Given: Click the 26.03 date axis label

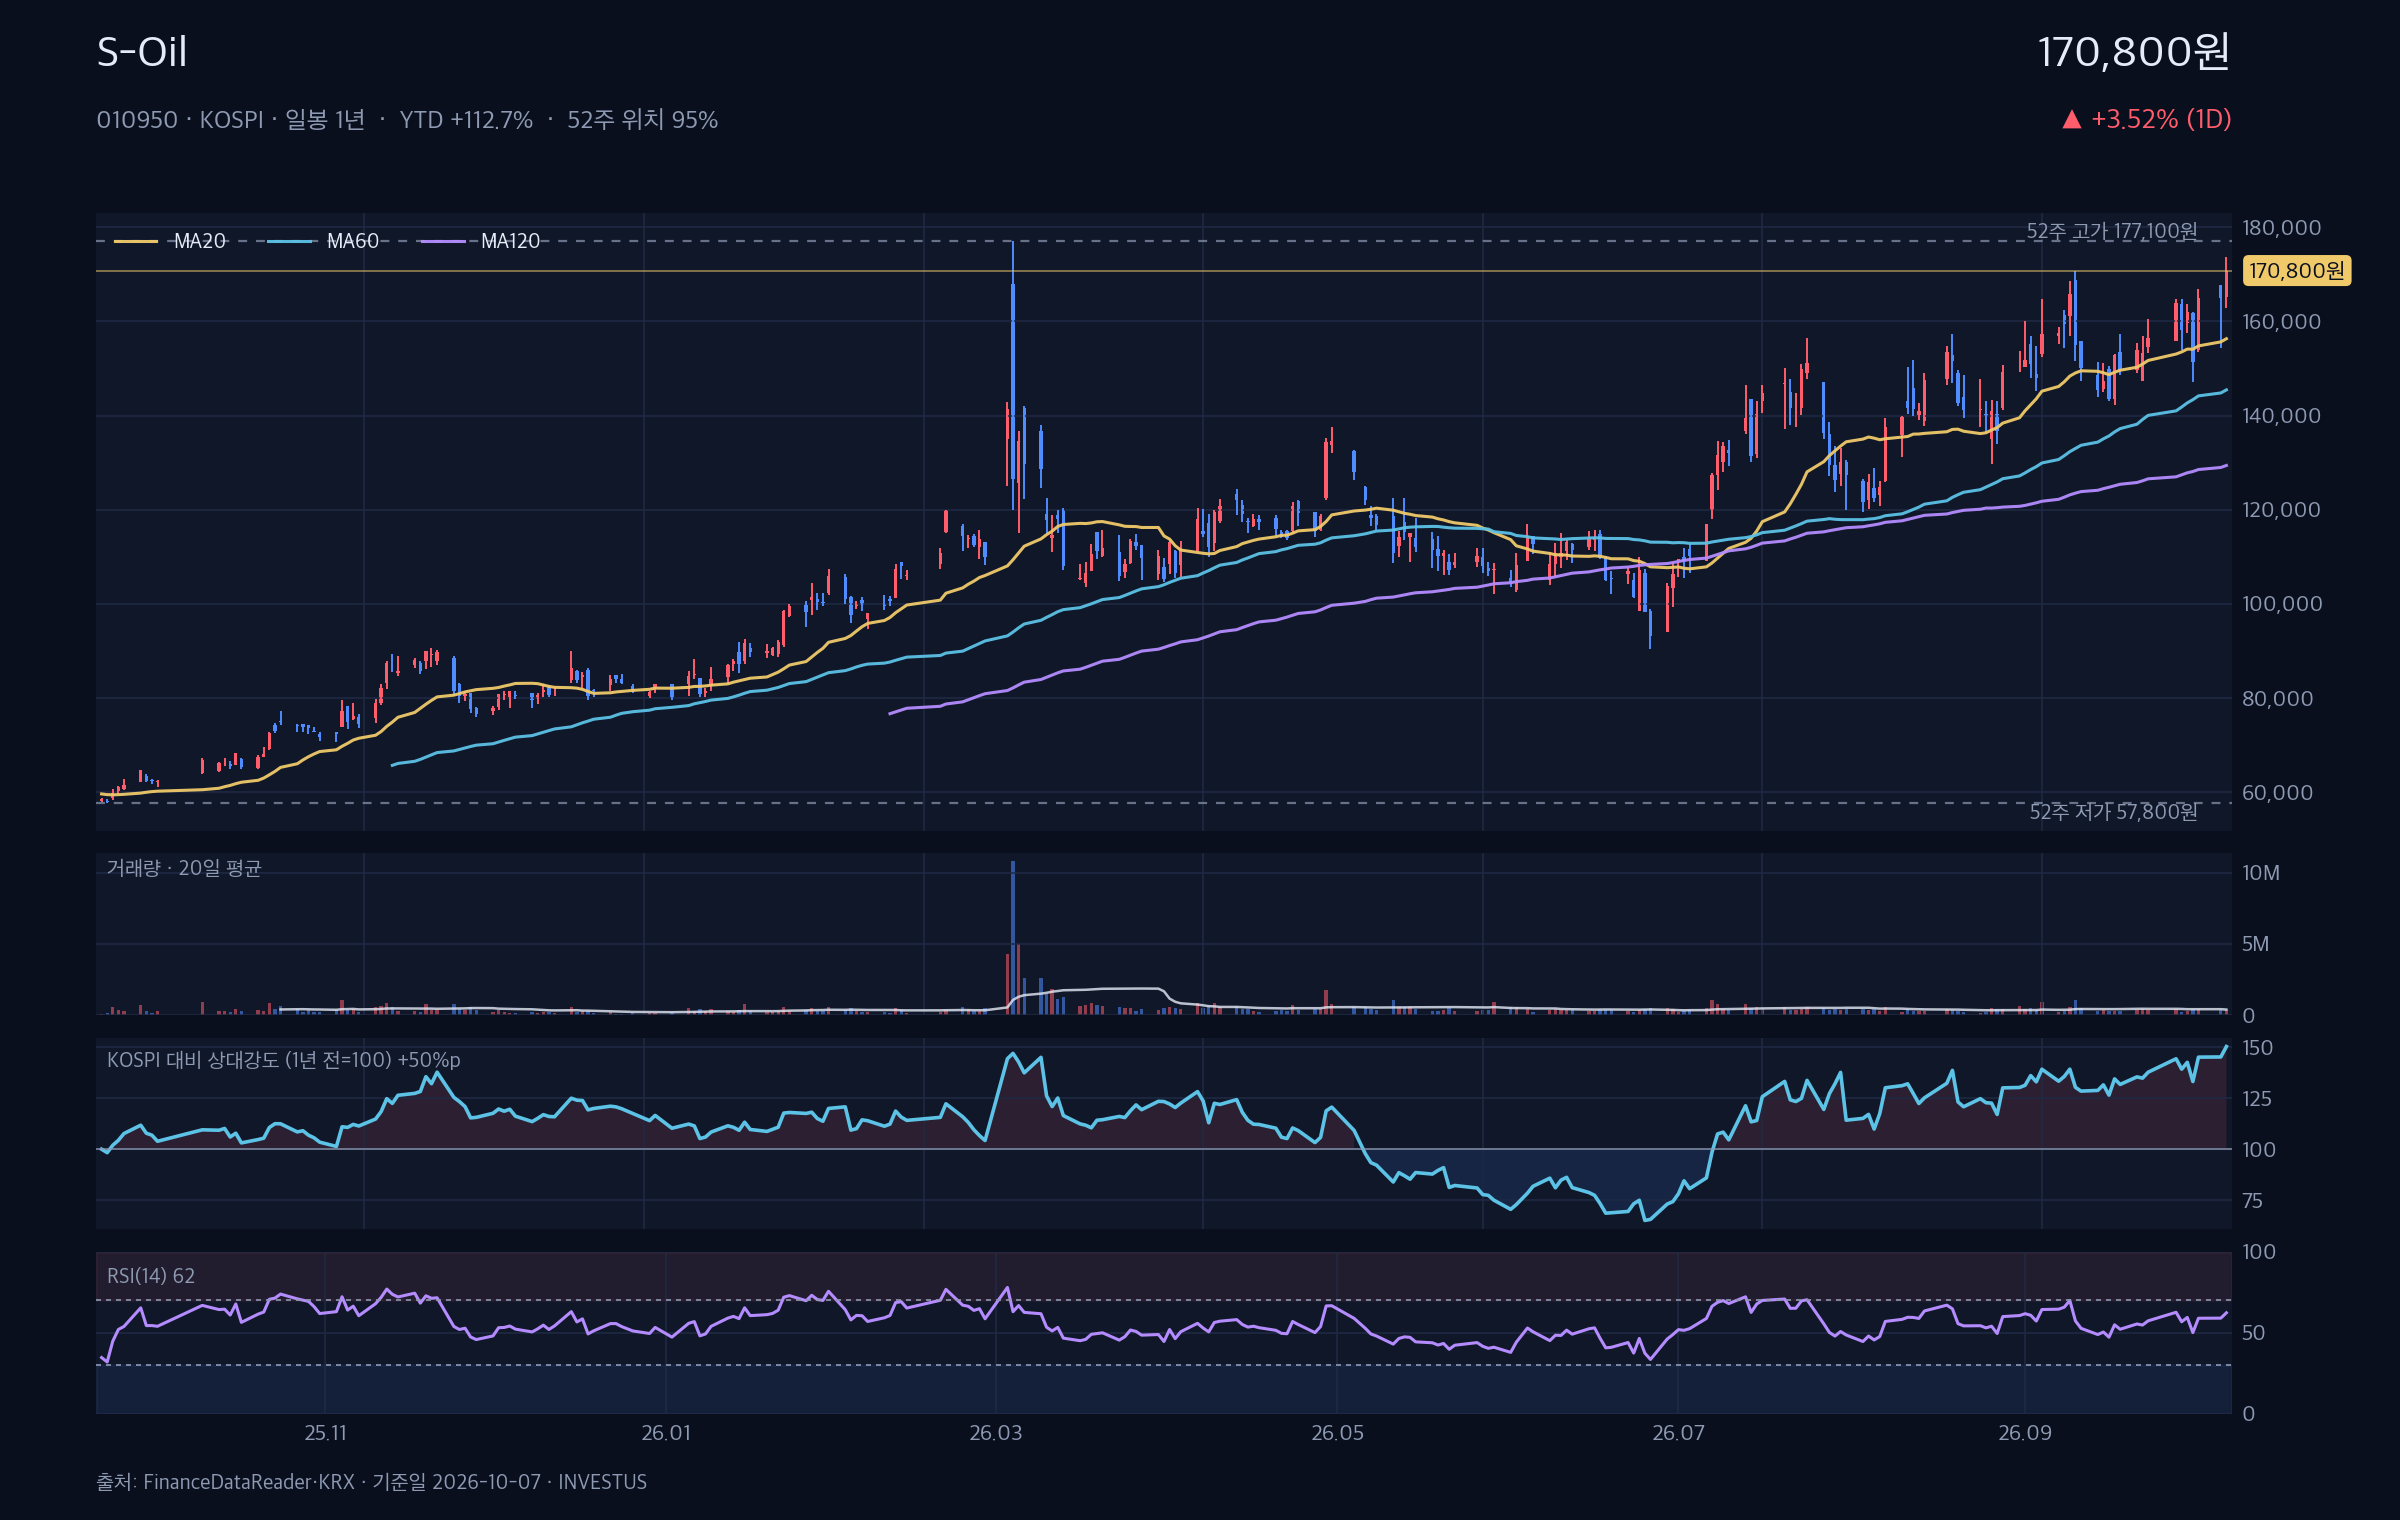Looking at the screenshot, I should coord(996,1433).
